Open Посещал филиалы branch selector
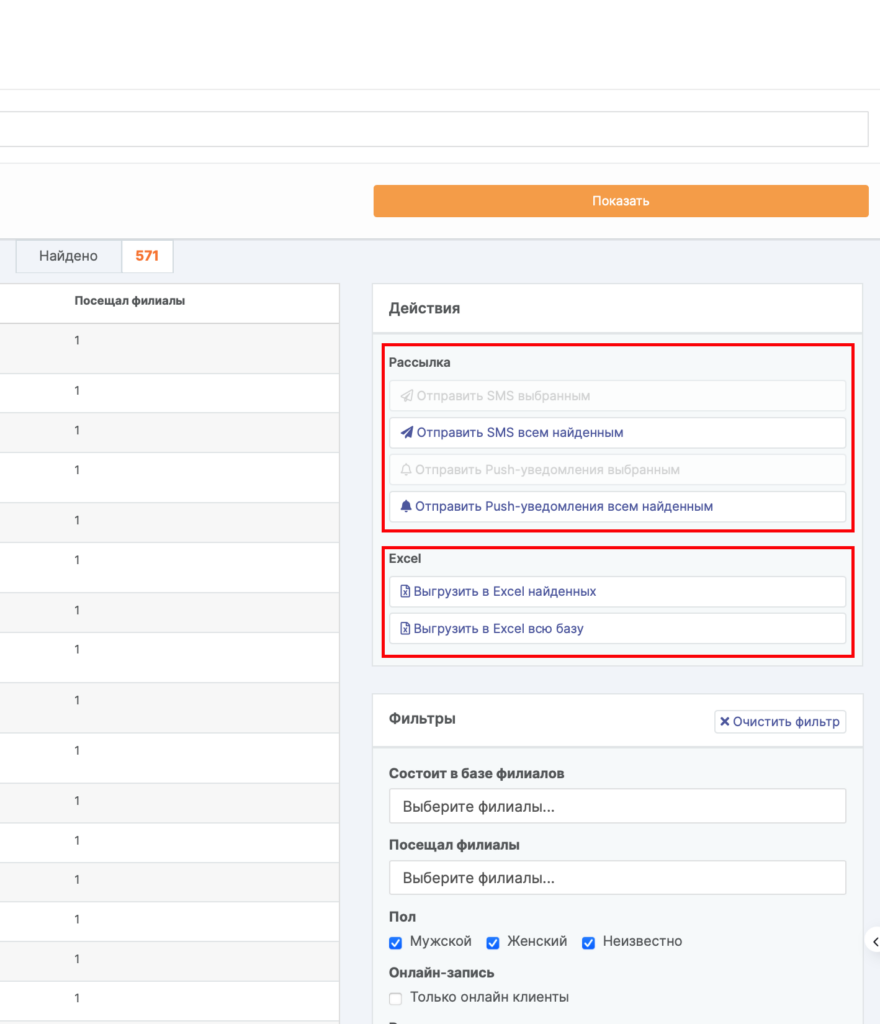The image size is (880, 1024). click(x=617, y=878)
